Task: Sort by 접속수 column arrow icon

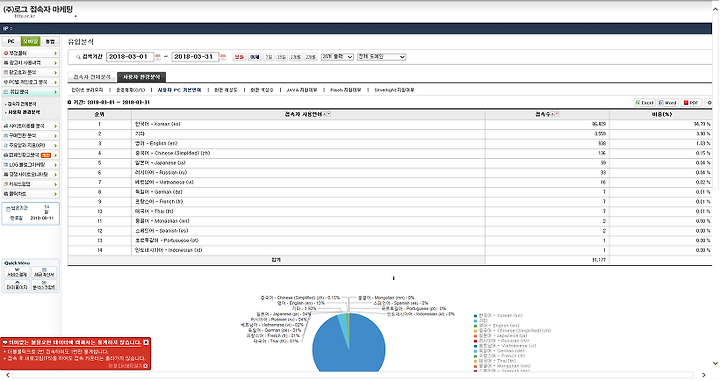Action: tap(555, 114)
